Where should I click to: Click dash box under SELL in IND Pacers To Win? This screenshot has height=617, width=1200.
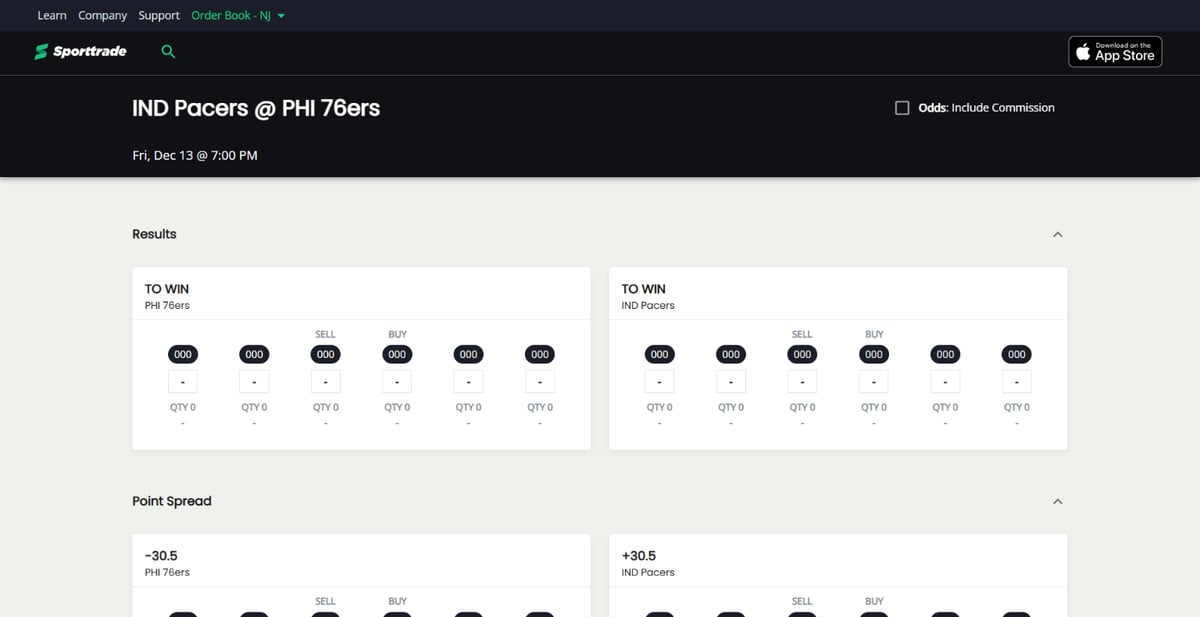[802, 382]
